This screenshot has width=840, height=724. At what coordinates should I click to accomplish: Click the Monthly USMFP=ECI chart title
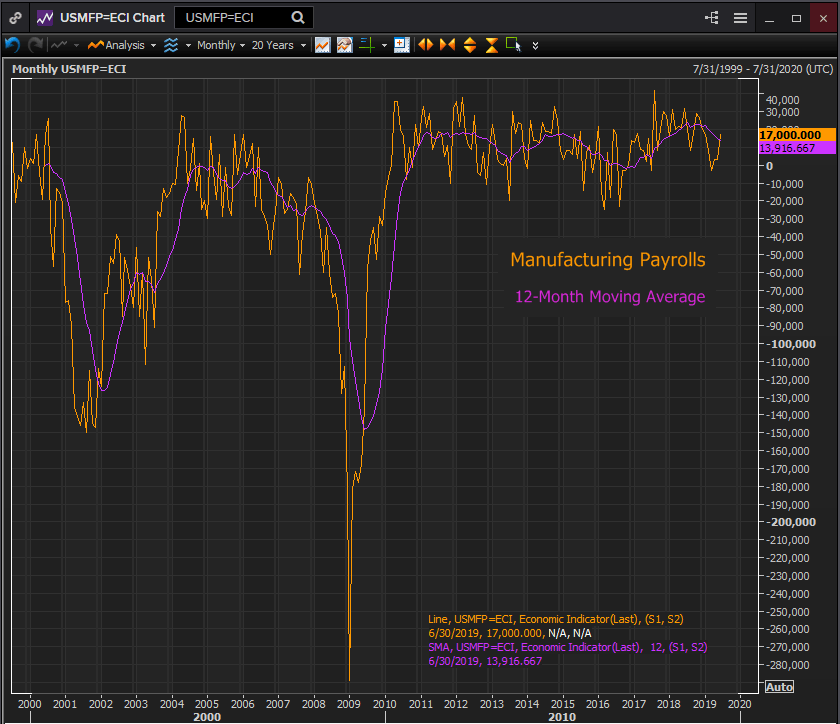click(69, 69)
